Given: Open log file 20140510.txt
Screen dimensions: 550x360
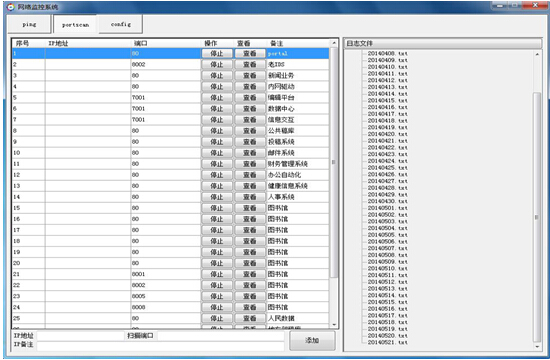Looking at the screenshot, I should tap(387, 268).
